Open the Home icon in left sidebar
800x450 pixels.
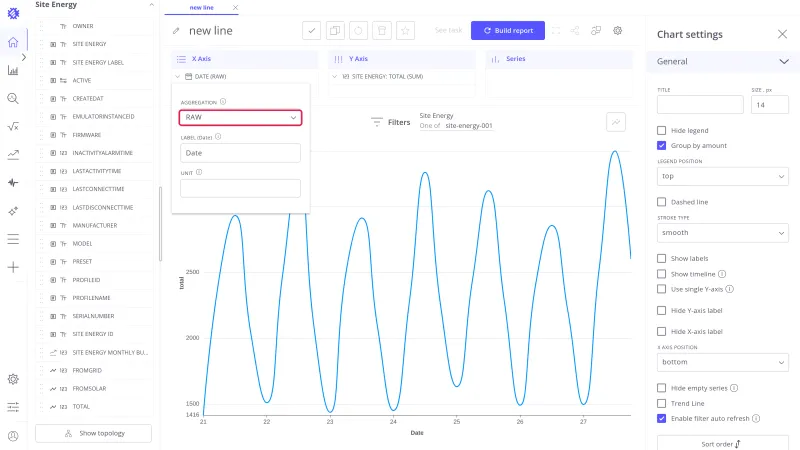click(x=13, y=42)
